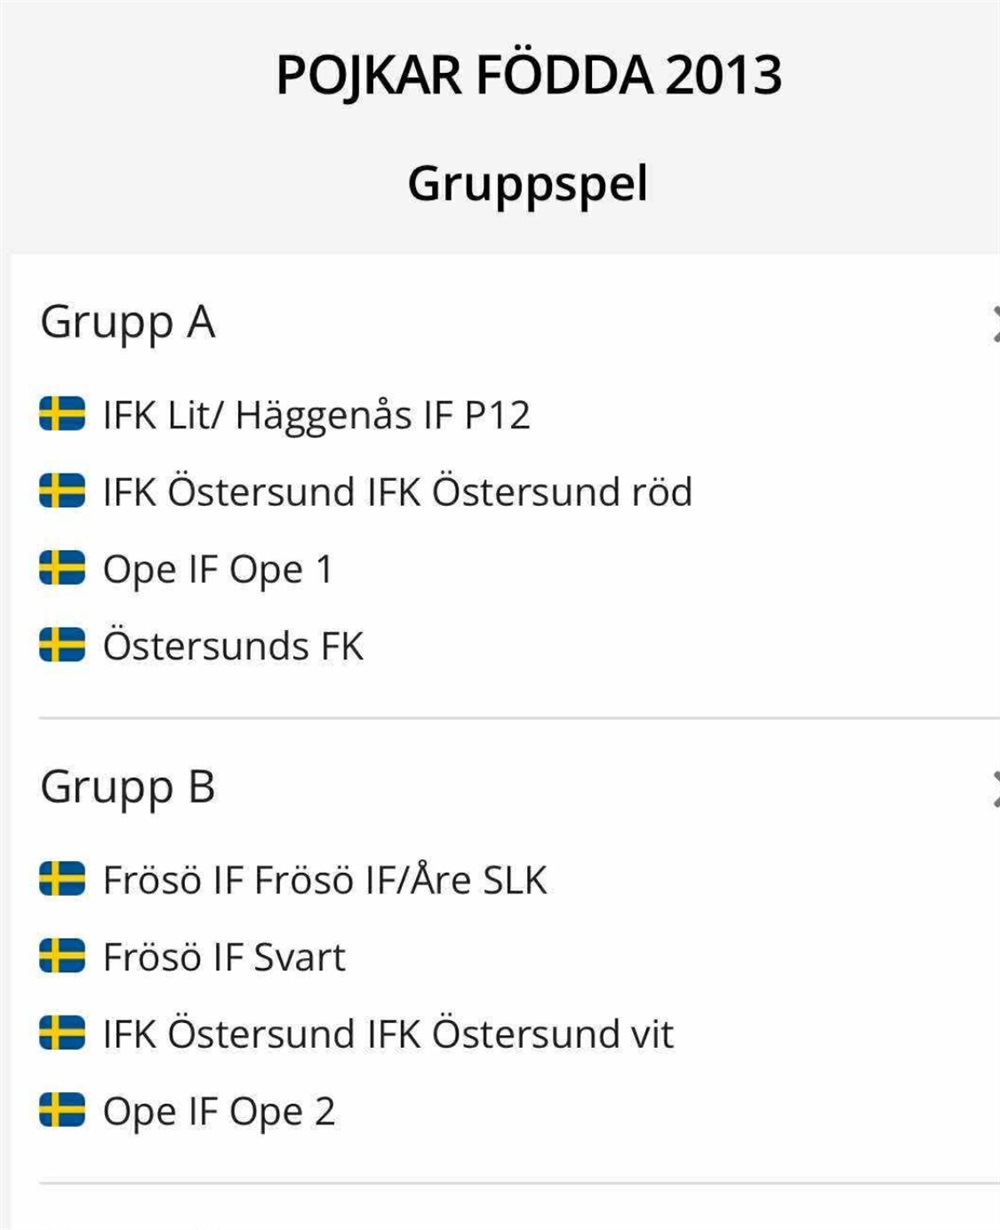The width and height of the screenshot is (1000, 1230).
Task: Open the Ope IF Ope 2 team
Action: click(x=219, y=1111)
